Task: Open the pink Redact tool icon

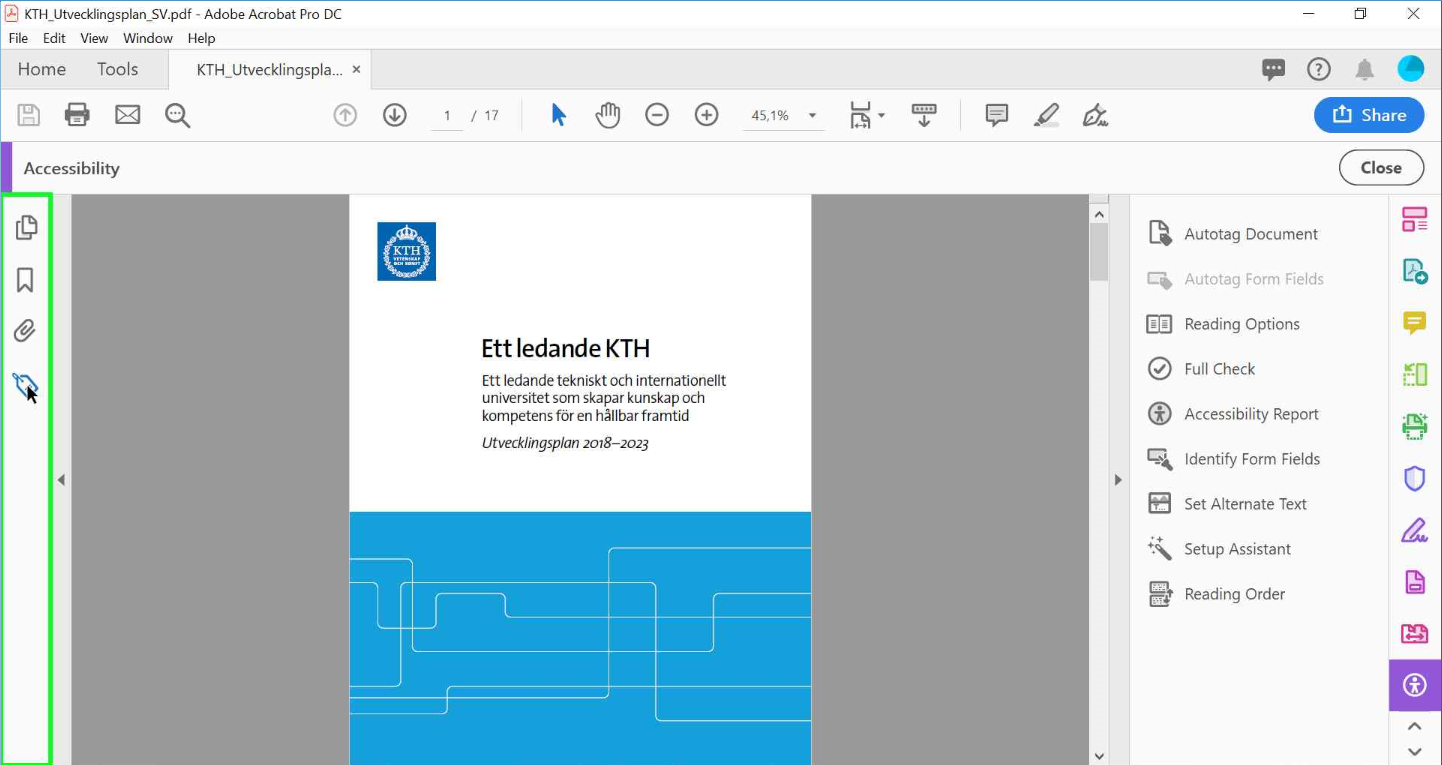Action: pyautogui.click(x=1415, y=633)
